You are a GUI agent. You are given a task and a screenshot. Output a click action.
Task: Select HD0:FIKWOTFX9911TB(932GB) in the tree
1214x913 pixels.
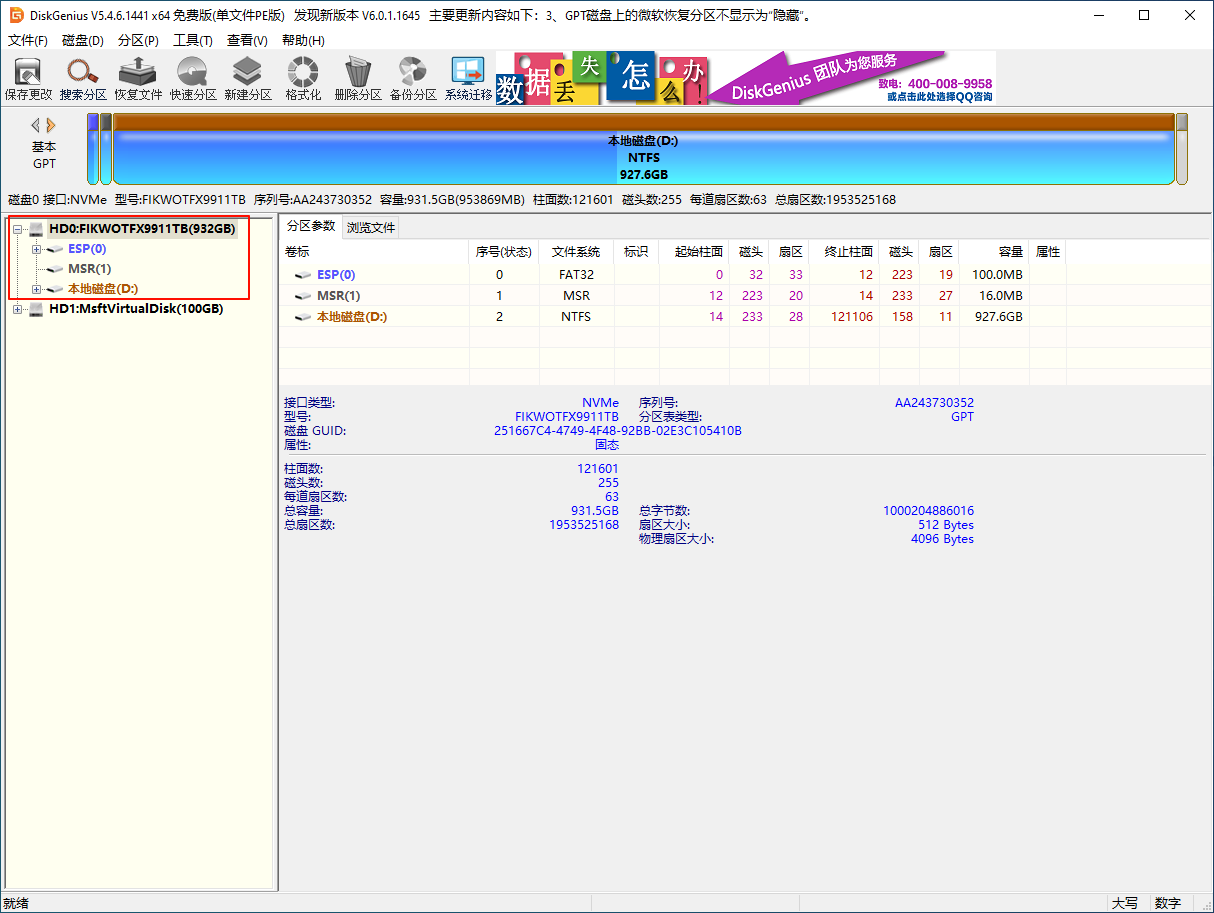click(142, 229)
